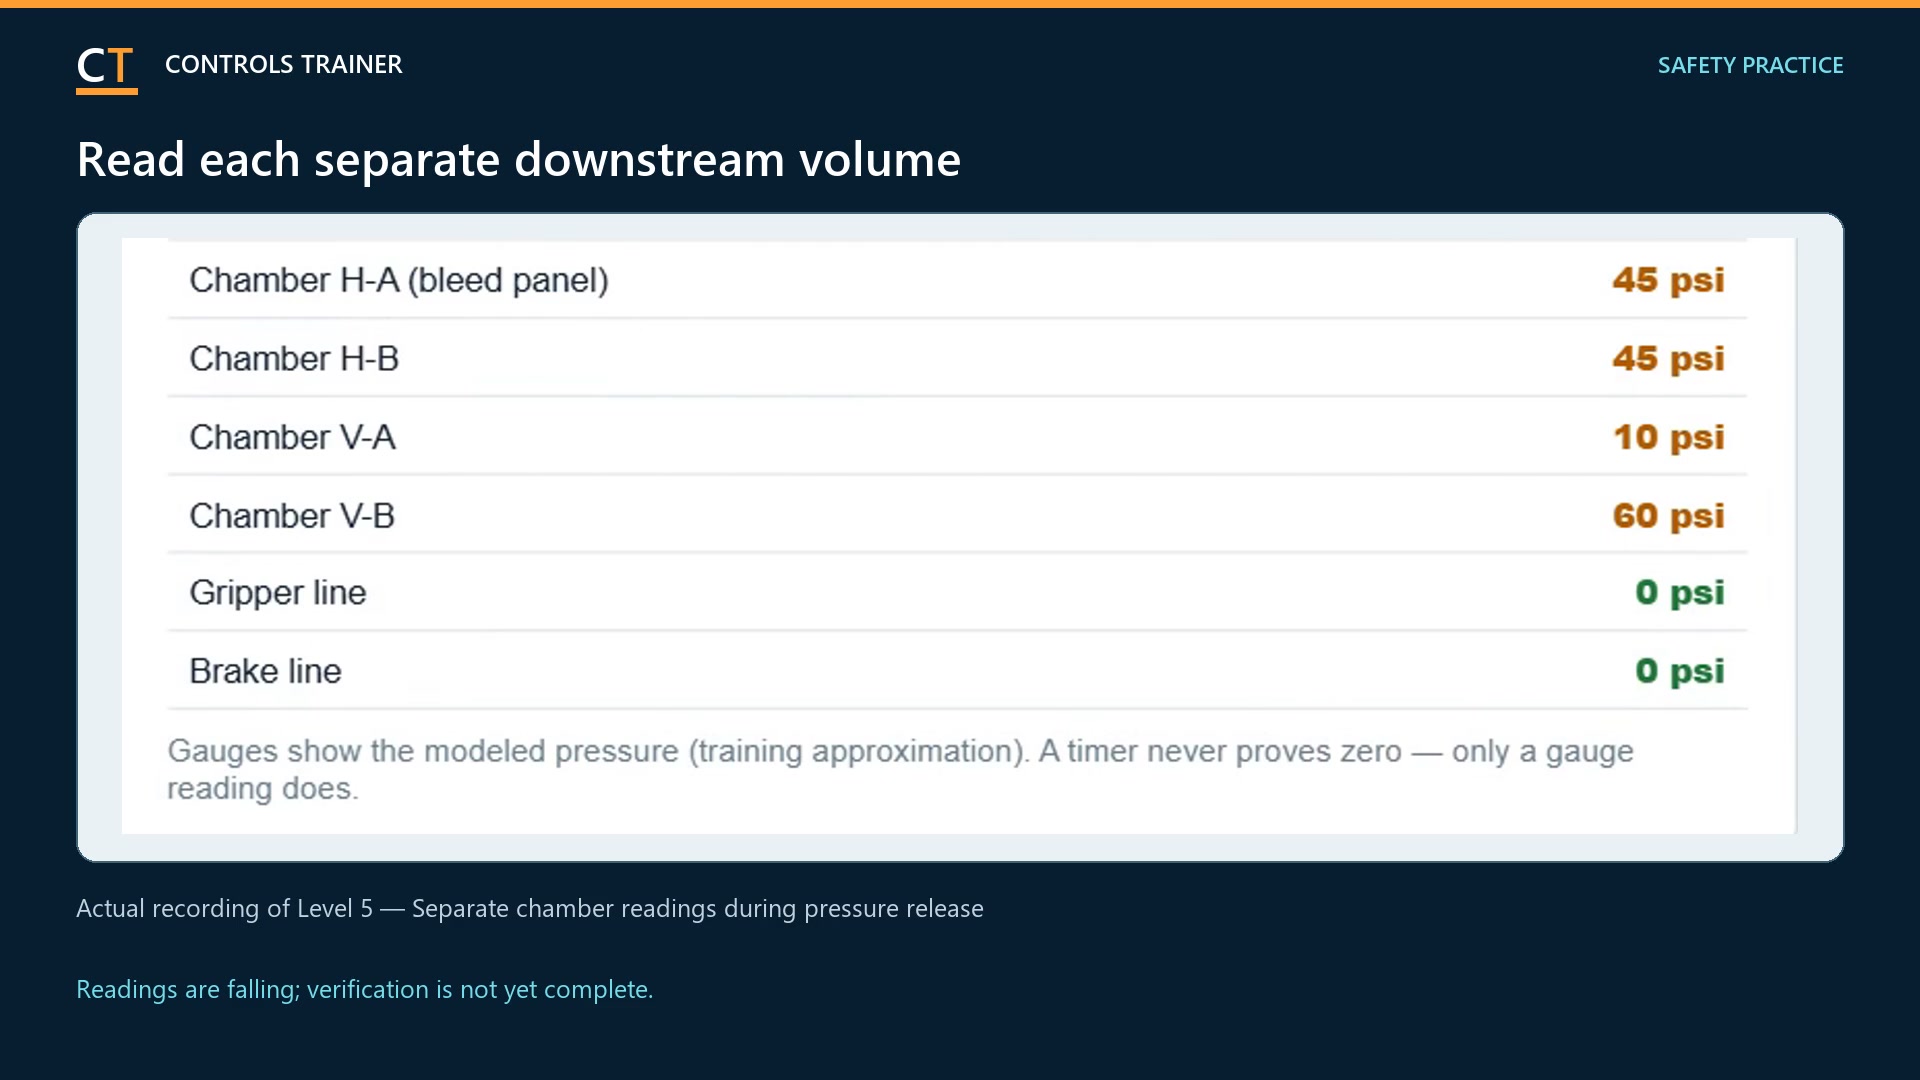Viewport: 1920px width, 1080px height.
Task: Click the 10 psi reading for Chamber V-A
Action: click(1668, 438)
